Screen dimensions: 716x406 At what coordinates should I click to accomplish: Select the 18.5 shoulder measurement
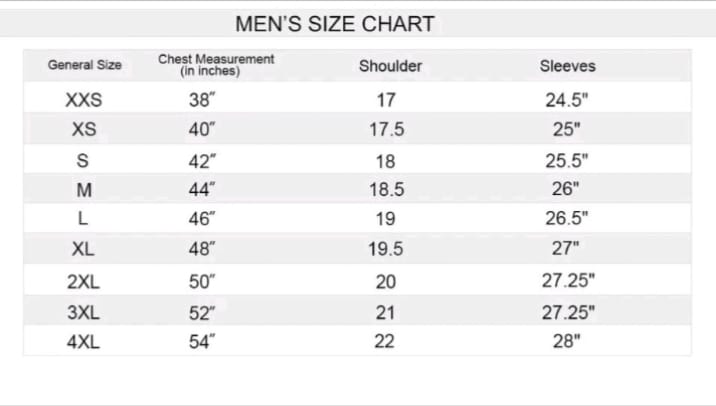386,190
